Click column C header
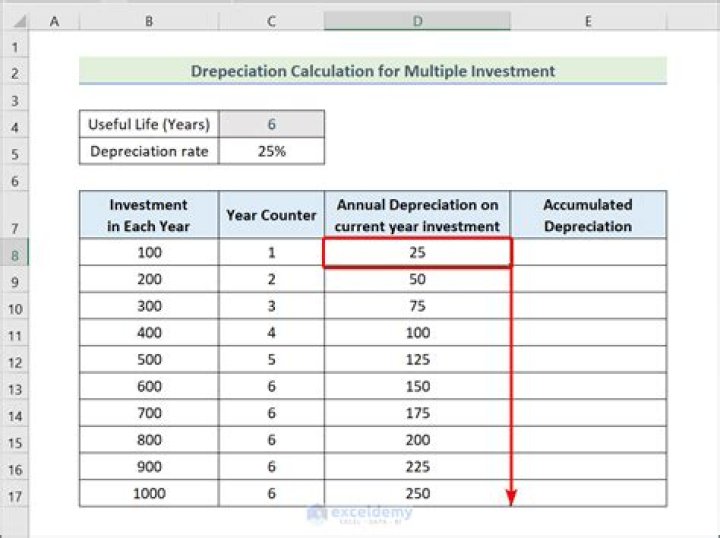The image size is (720, 538). [271, 21]
